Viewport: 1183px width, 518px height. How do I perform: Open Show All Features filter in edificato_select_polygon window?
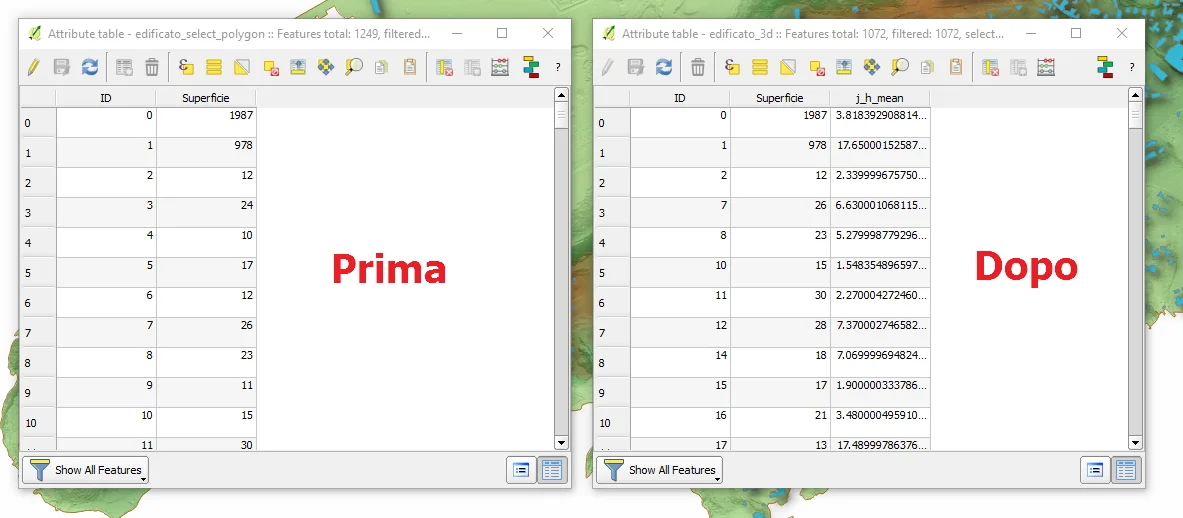(85, 470)
